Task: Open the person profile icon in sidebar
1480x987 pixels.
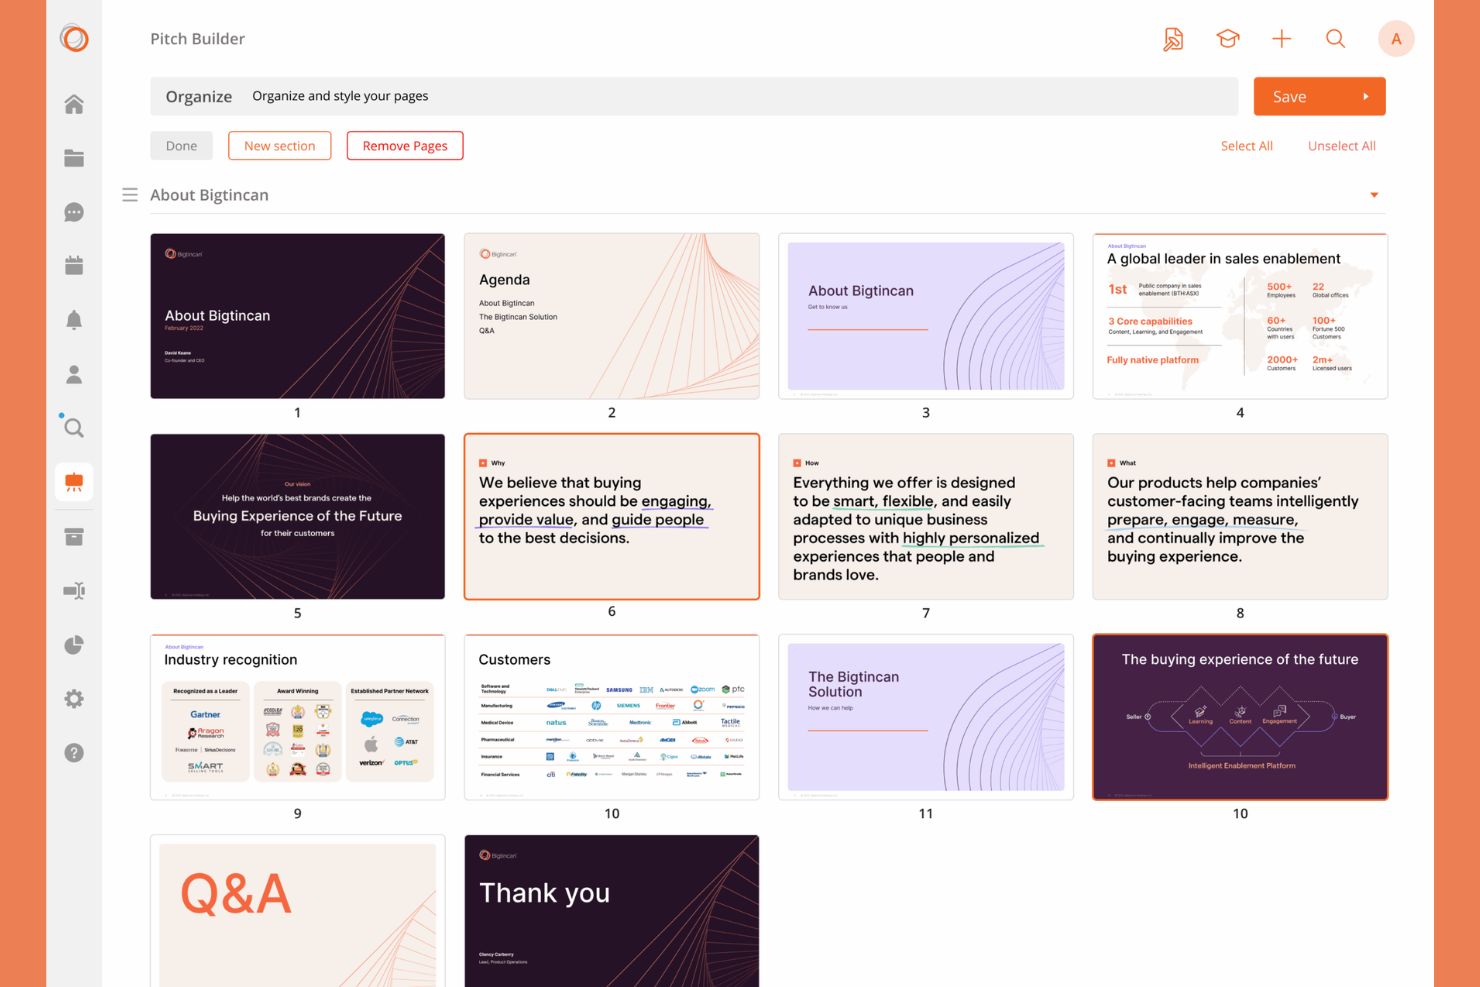Action: (x=74, y=374)
